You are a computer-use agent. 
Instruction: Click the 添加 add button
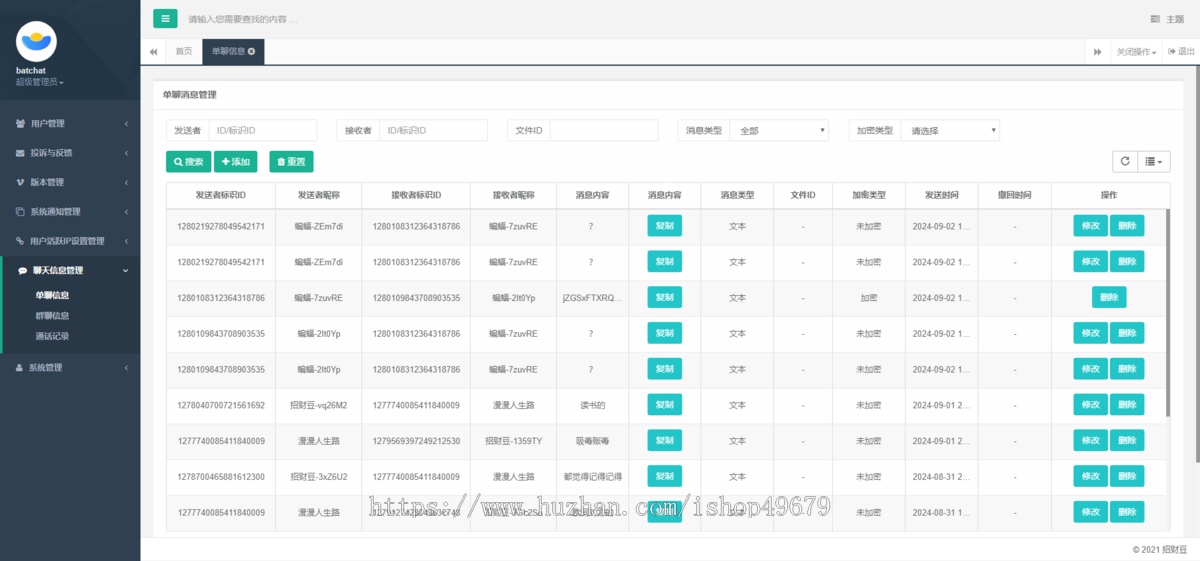pyautogui.click(x=236, y=161)
